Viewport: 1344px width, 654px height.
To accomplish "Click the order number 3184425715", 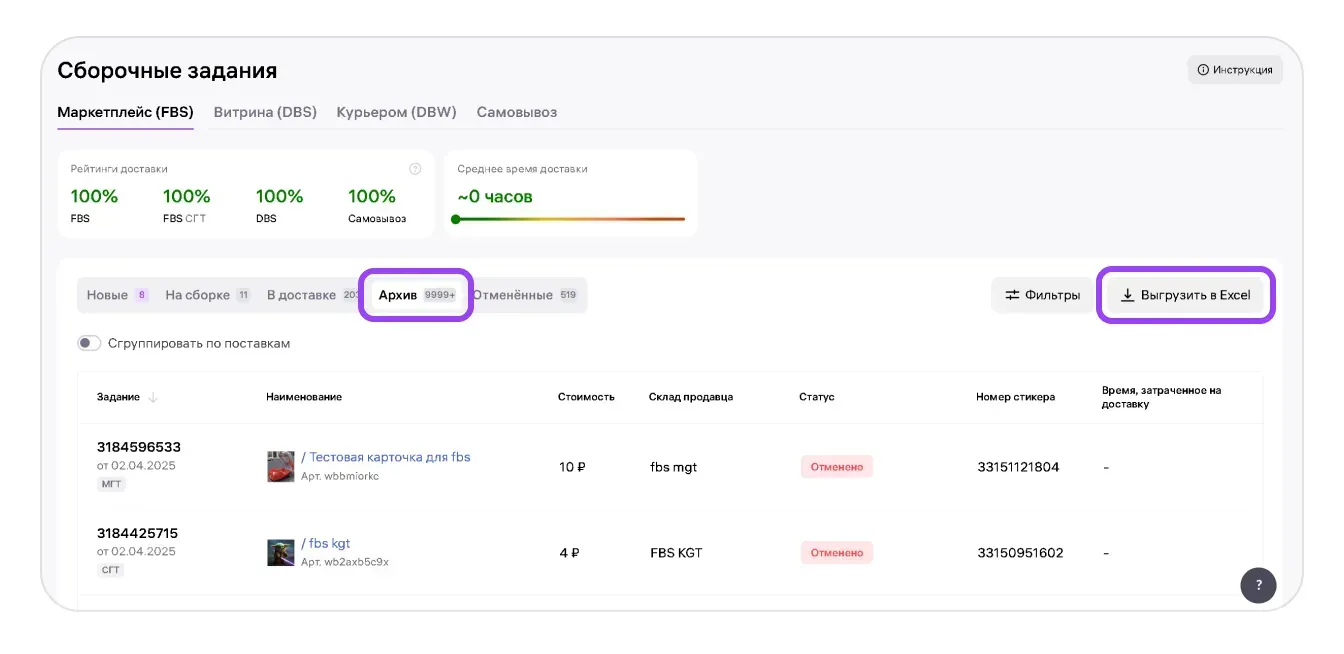I will (x=137, y=533).
